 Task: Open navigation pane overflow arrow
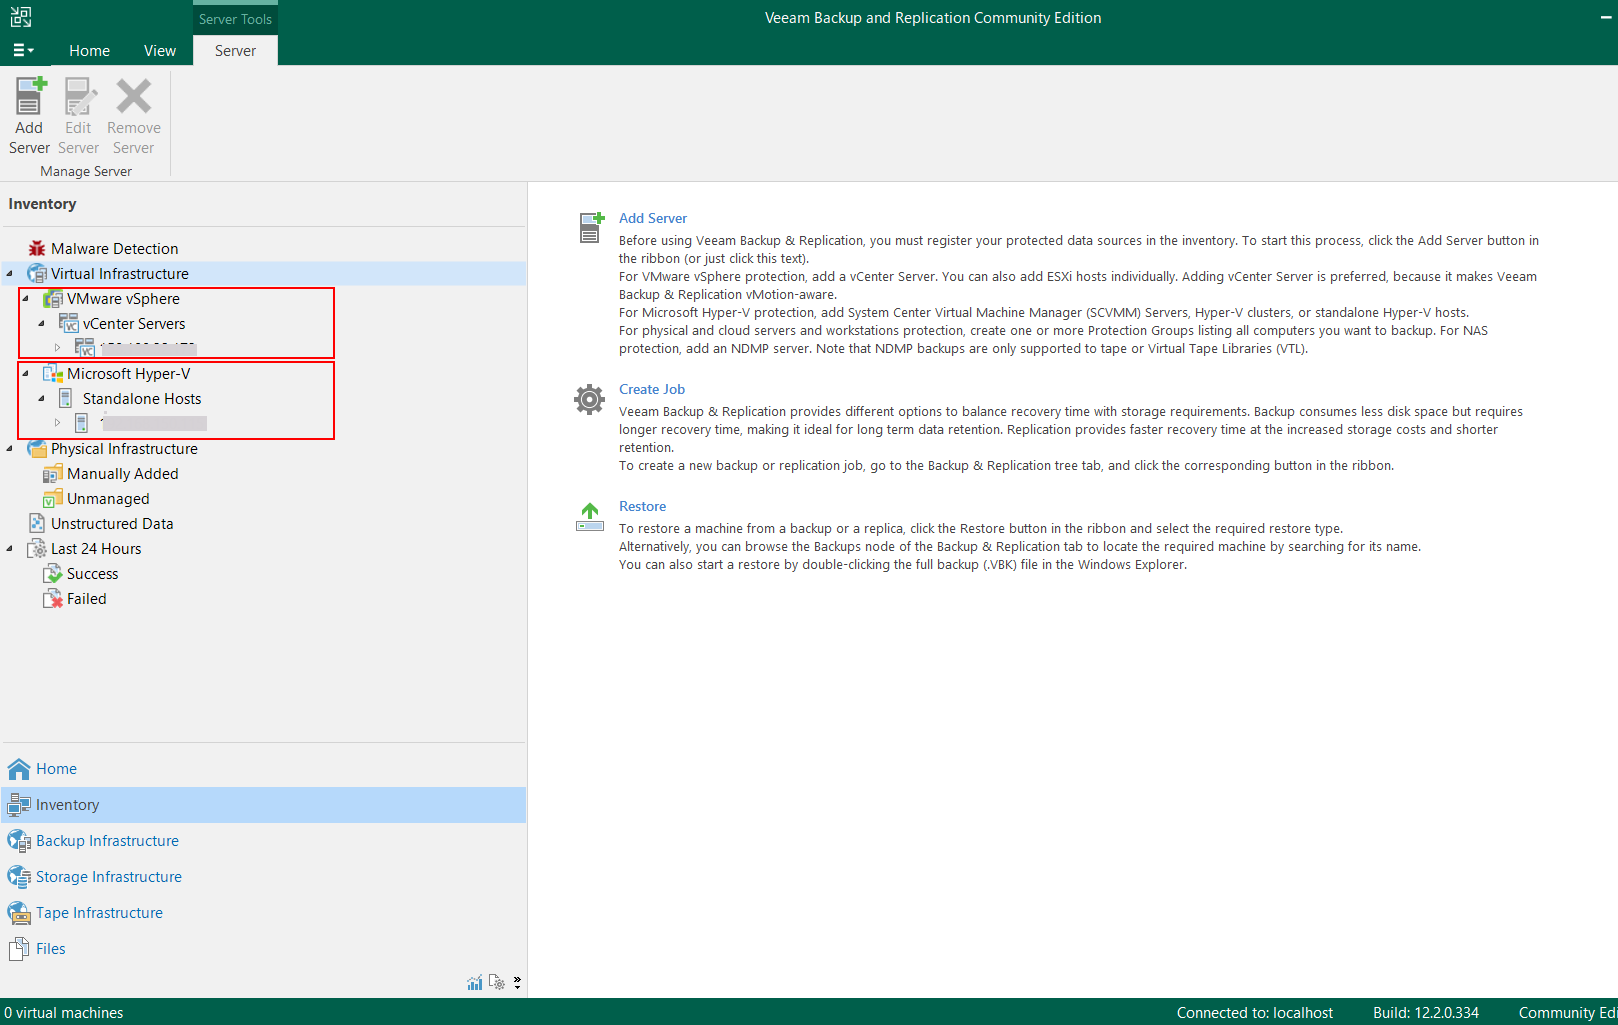[517, 983]
